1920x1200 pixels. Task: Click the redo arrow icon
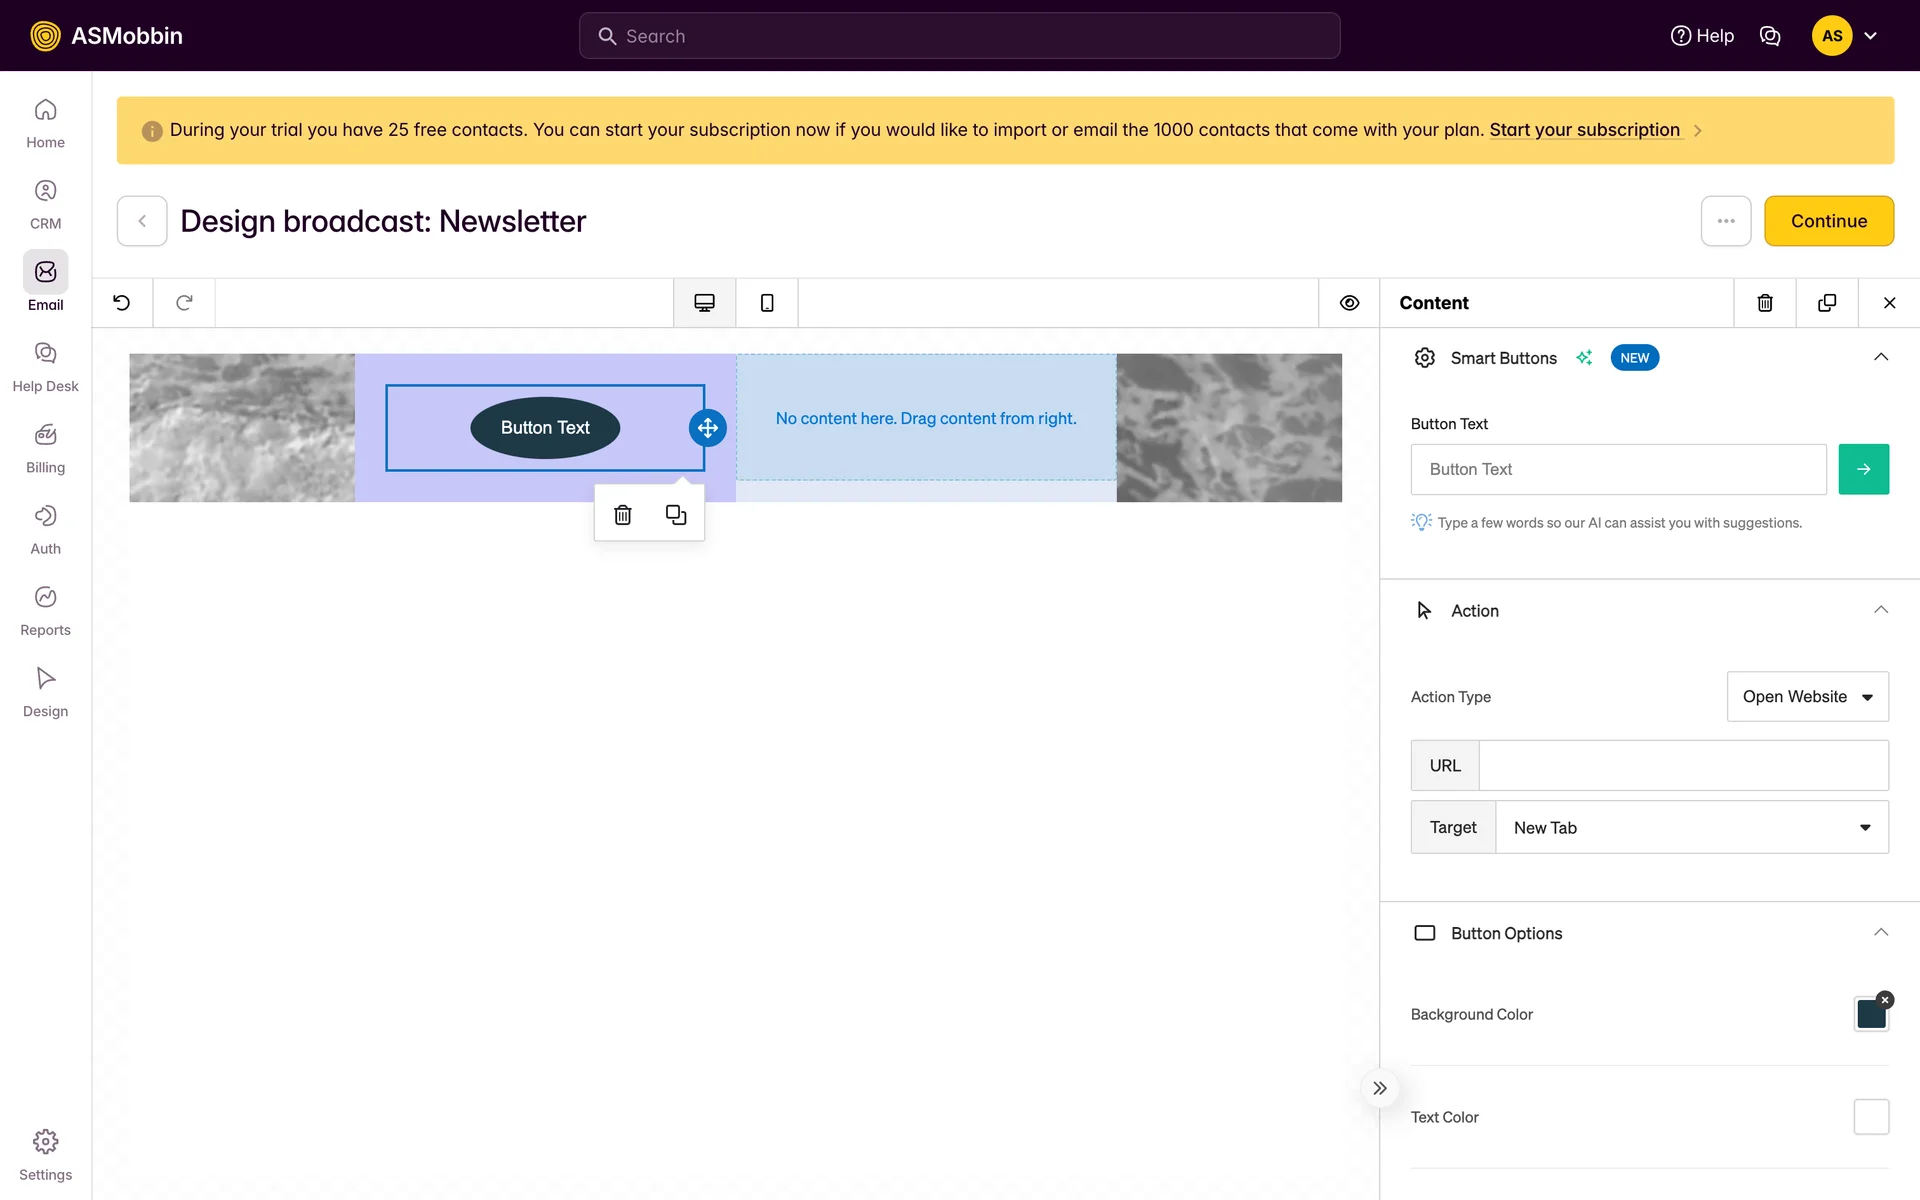(184, 303)
